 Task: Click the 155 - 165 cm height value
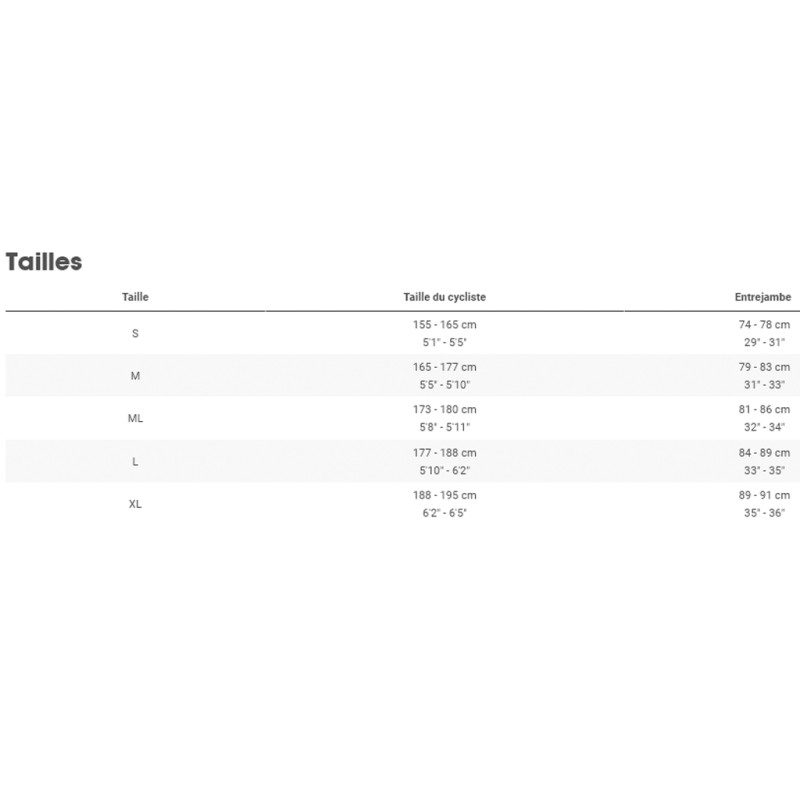[x=445, y=325]
